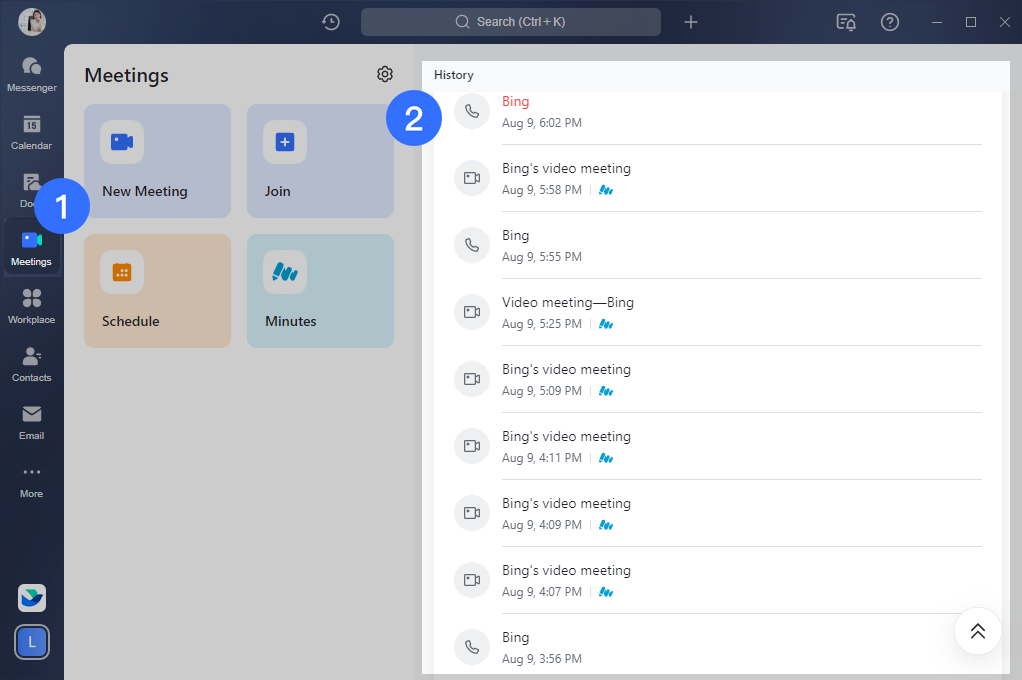Image resolution: width=1022 pixels, height=680 pixels.
Task: Click the plus icon beside search
Action: pos(691,22)
